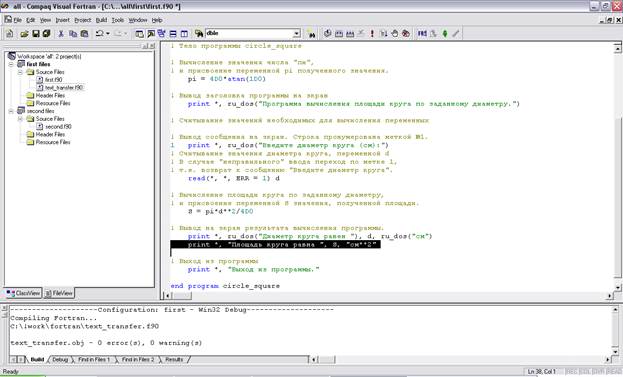Click the Undo arrow icon
This screenshot has height=377, width=623.
tap(99, 34)
